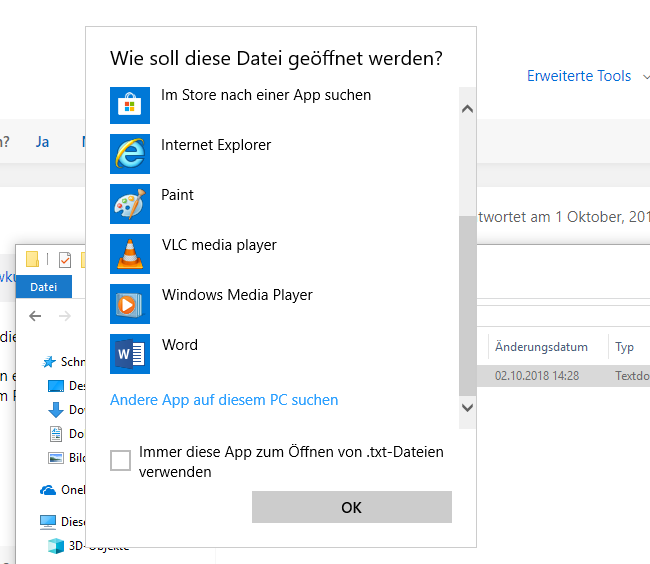Click the Explorer forward arrow
The width and height of the screenshot is (650, 564).
pyautogui.click(x=65, y=316)
